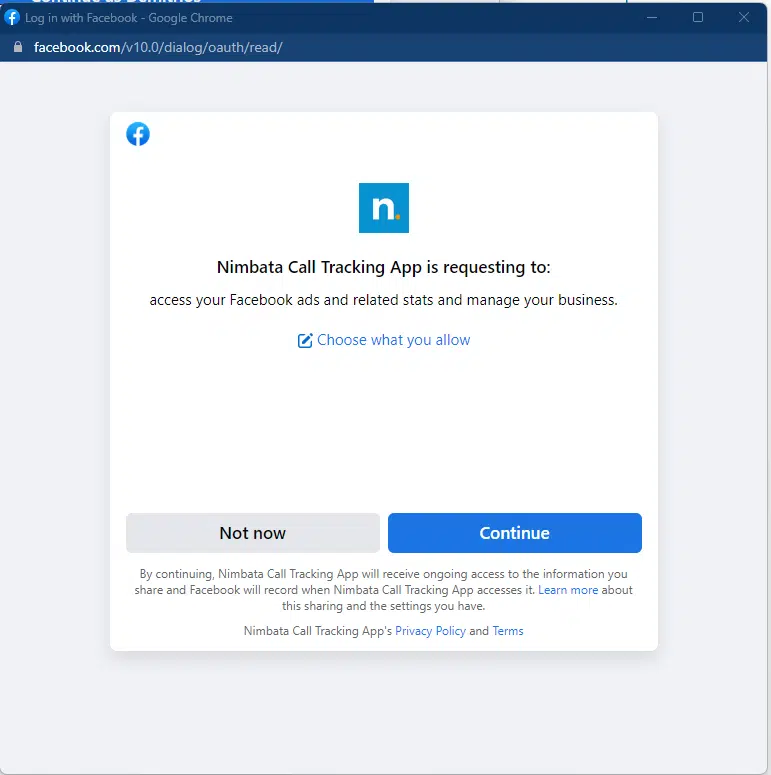The height and width of the screenshot is (775, 771).
Task: Maximize the Facebook login popup window
Action: point(698,18)
